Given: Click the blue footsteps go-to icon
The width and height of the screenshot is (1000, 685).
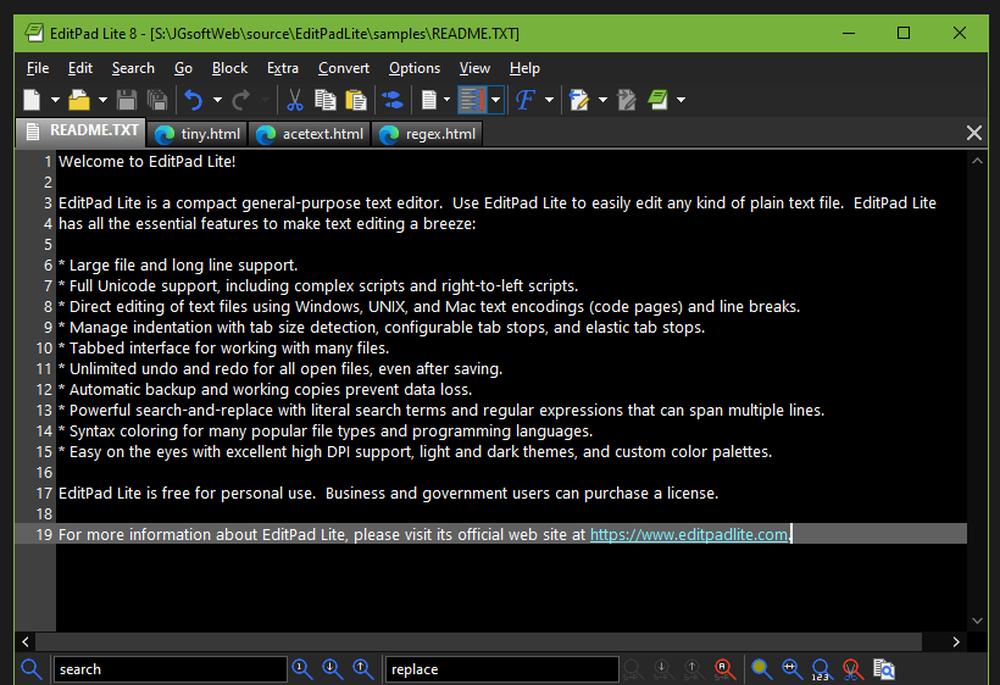Looking at the screenshot, I should pos(392,100).
